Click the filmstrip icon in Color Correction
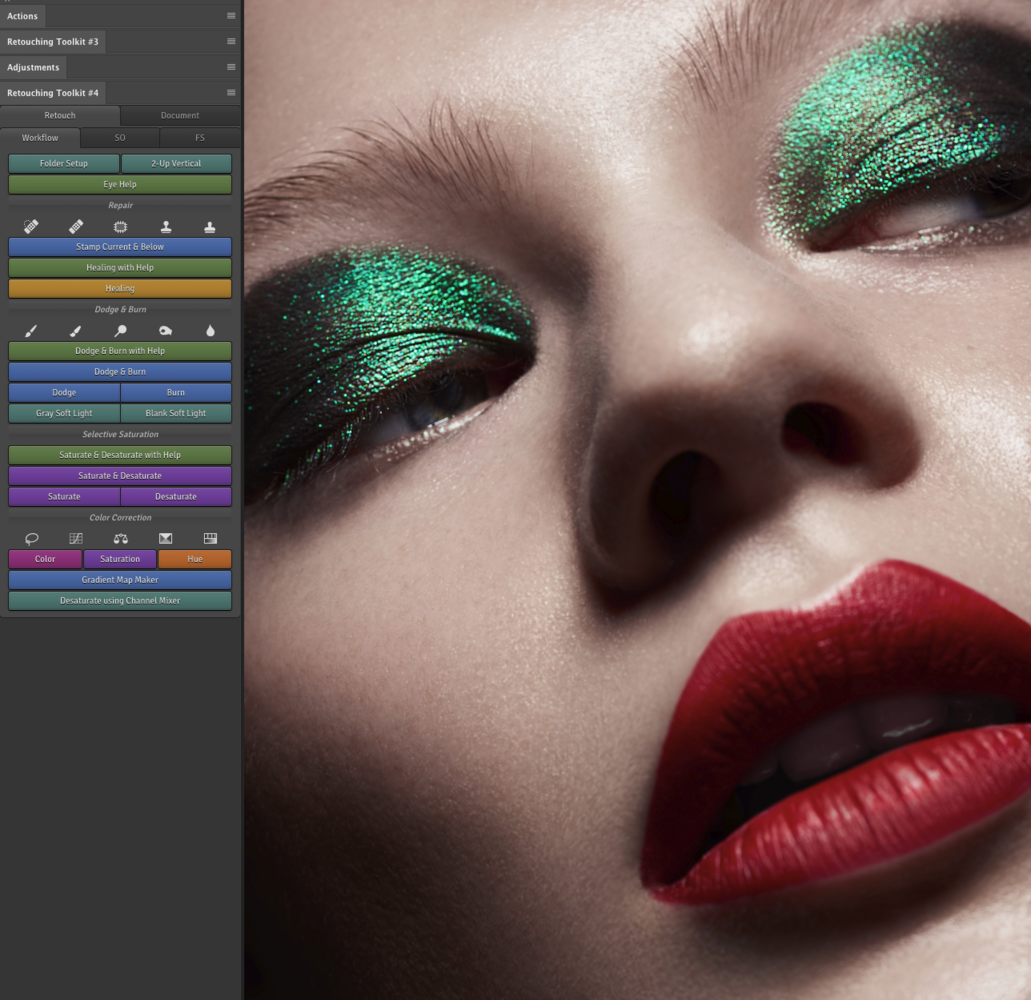 pyautogui.click(x=210, y=538)
